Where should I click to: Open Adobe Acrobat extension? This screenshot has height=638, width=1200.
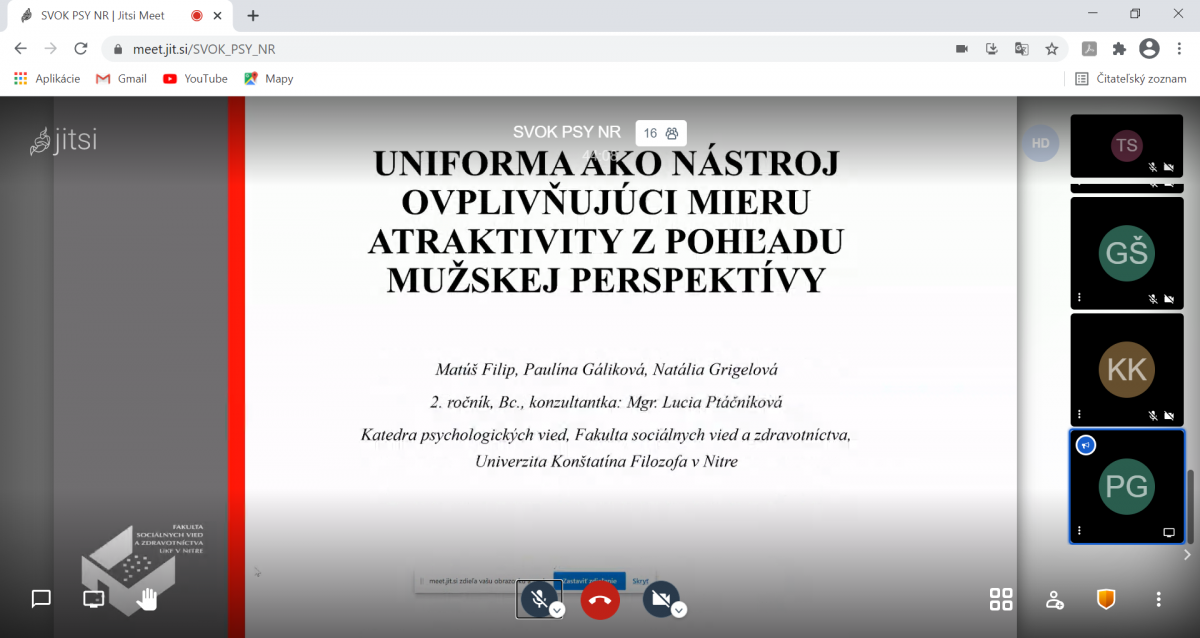[1090, 48]
